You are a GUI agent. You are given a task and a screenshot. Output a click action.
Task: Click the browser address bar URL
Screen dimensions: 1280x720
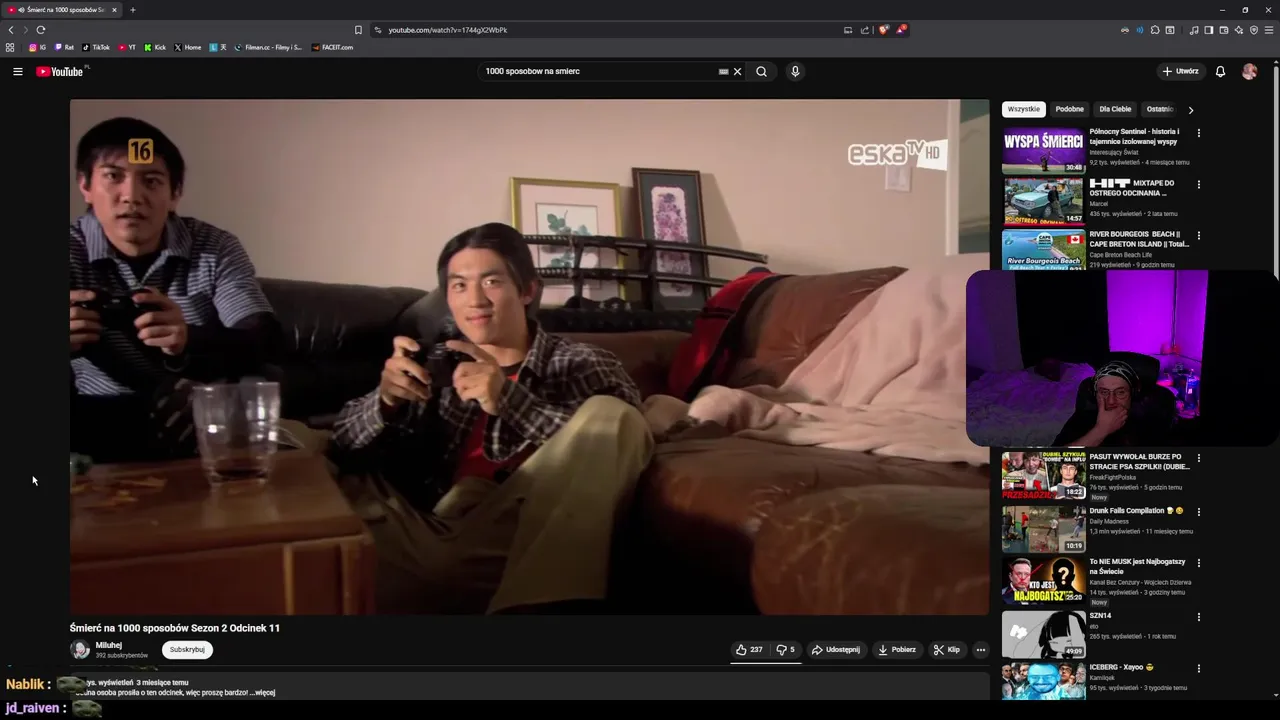[447, 30]
